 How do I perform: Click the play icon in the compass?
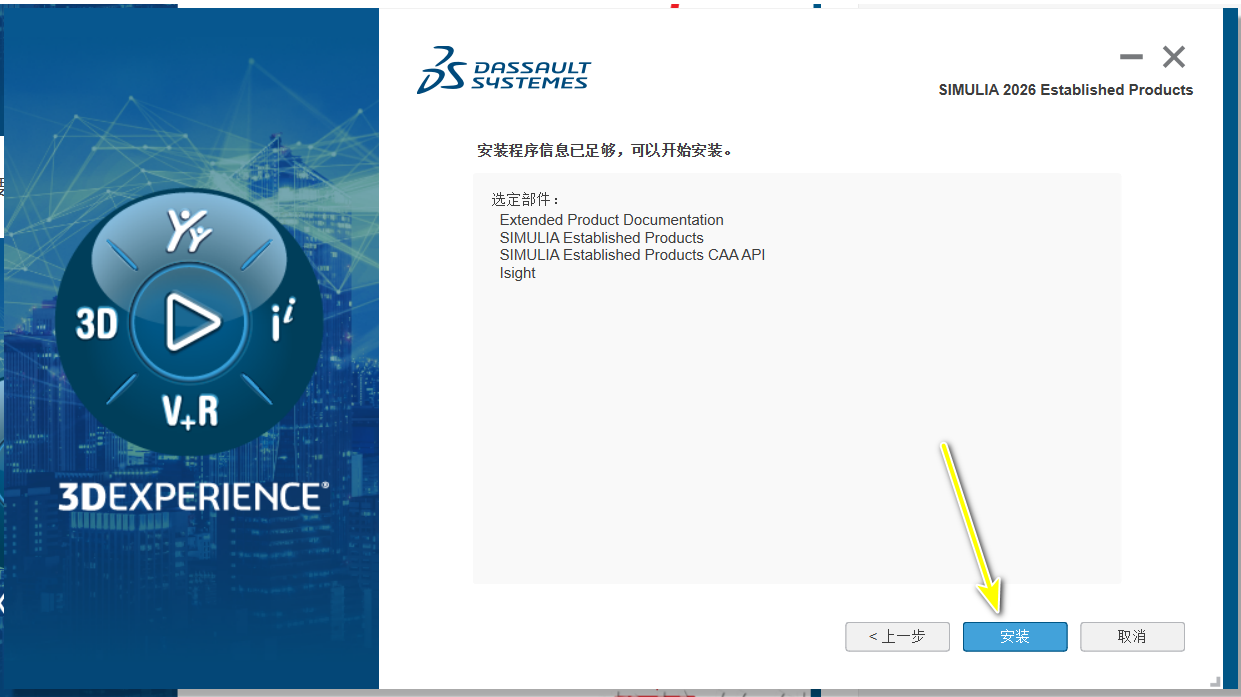click(191, 322)
